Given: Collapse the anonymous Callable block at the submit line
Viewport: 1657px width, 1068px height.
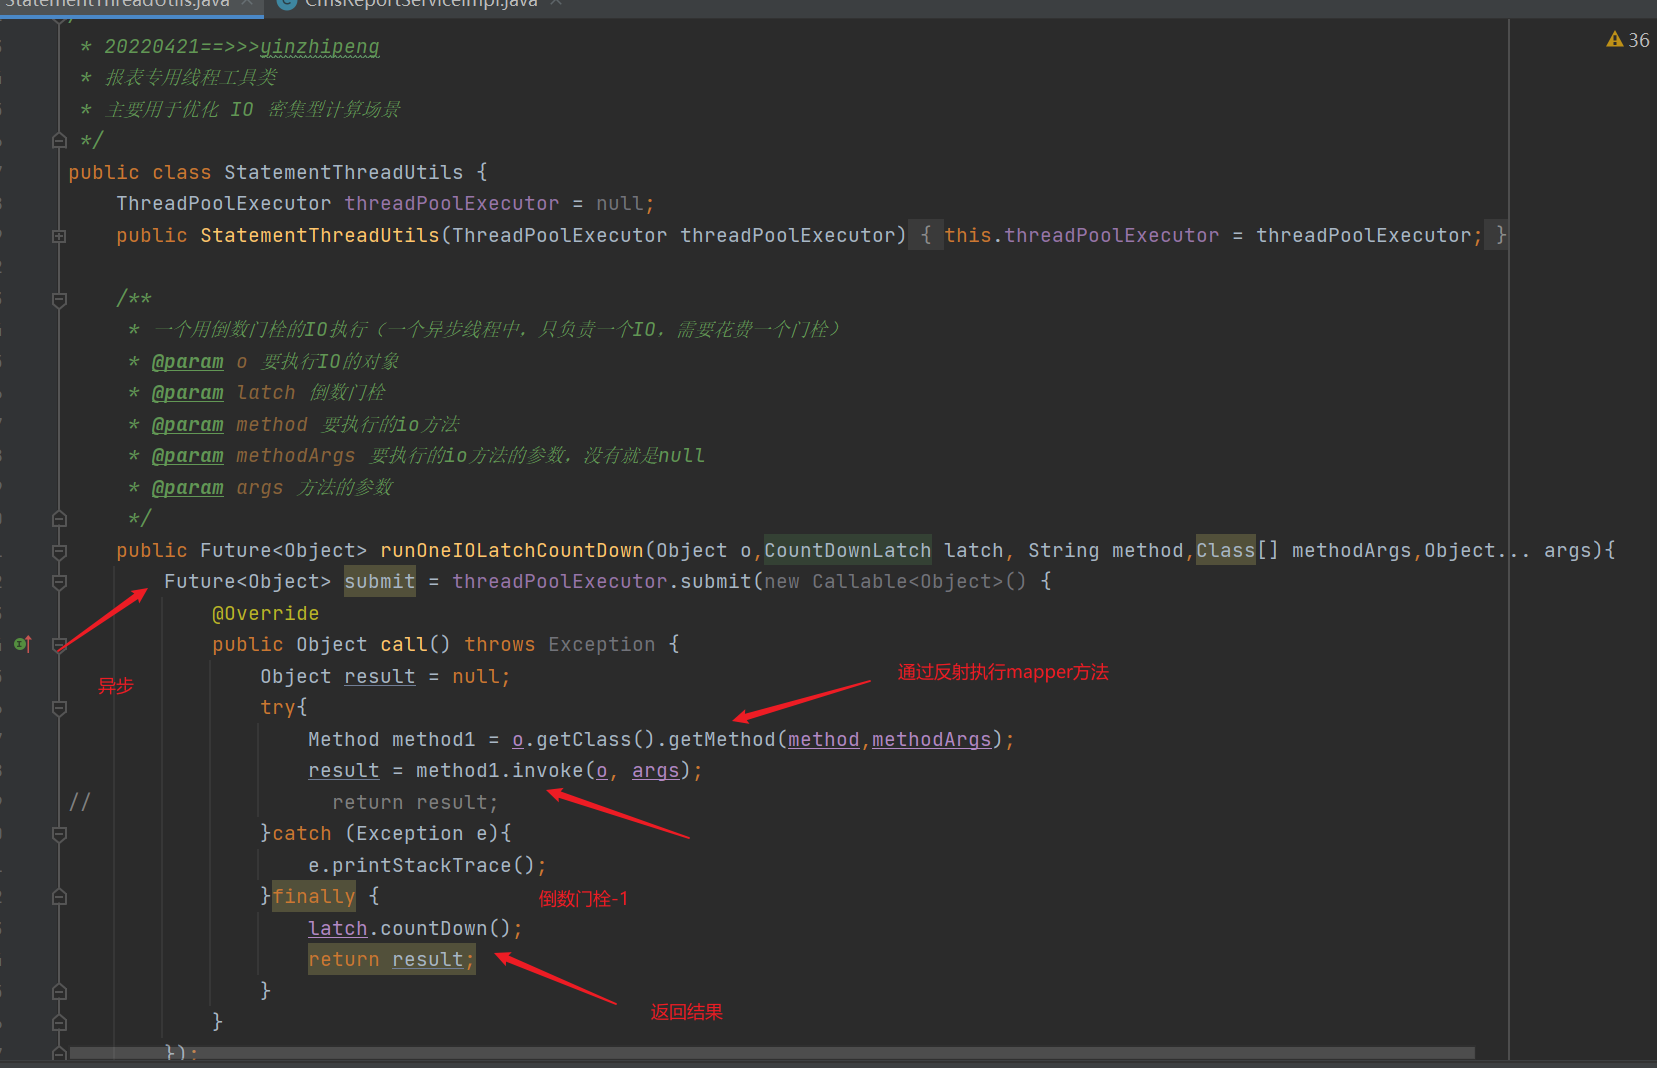Looking at the screenshot, I should click(x=59, y=582).
